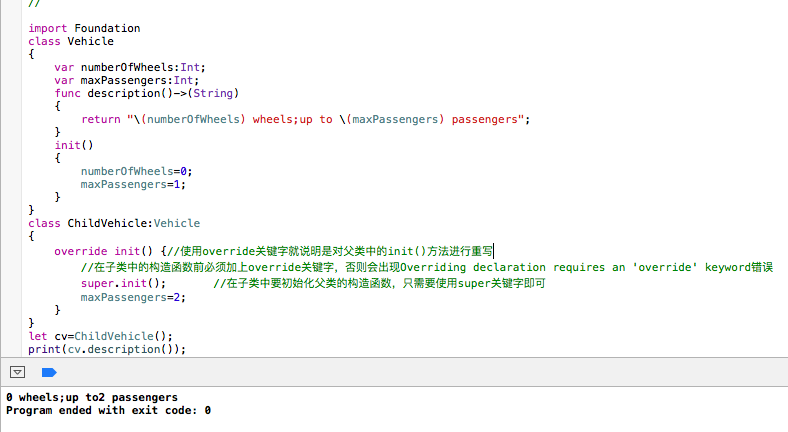This screenshot has width=788, height=432.
Task: Click 'maxPassengers=2;' assignment line
Action: click(x=133, y=297)
